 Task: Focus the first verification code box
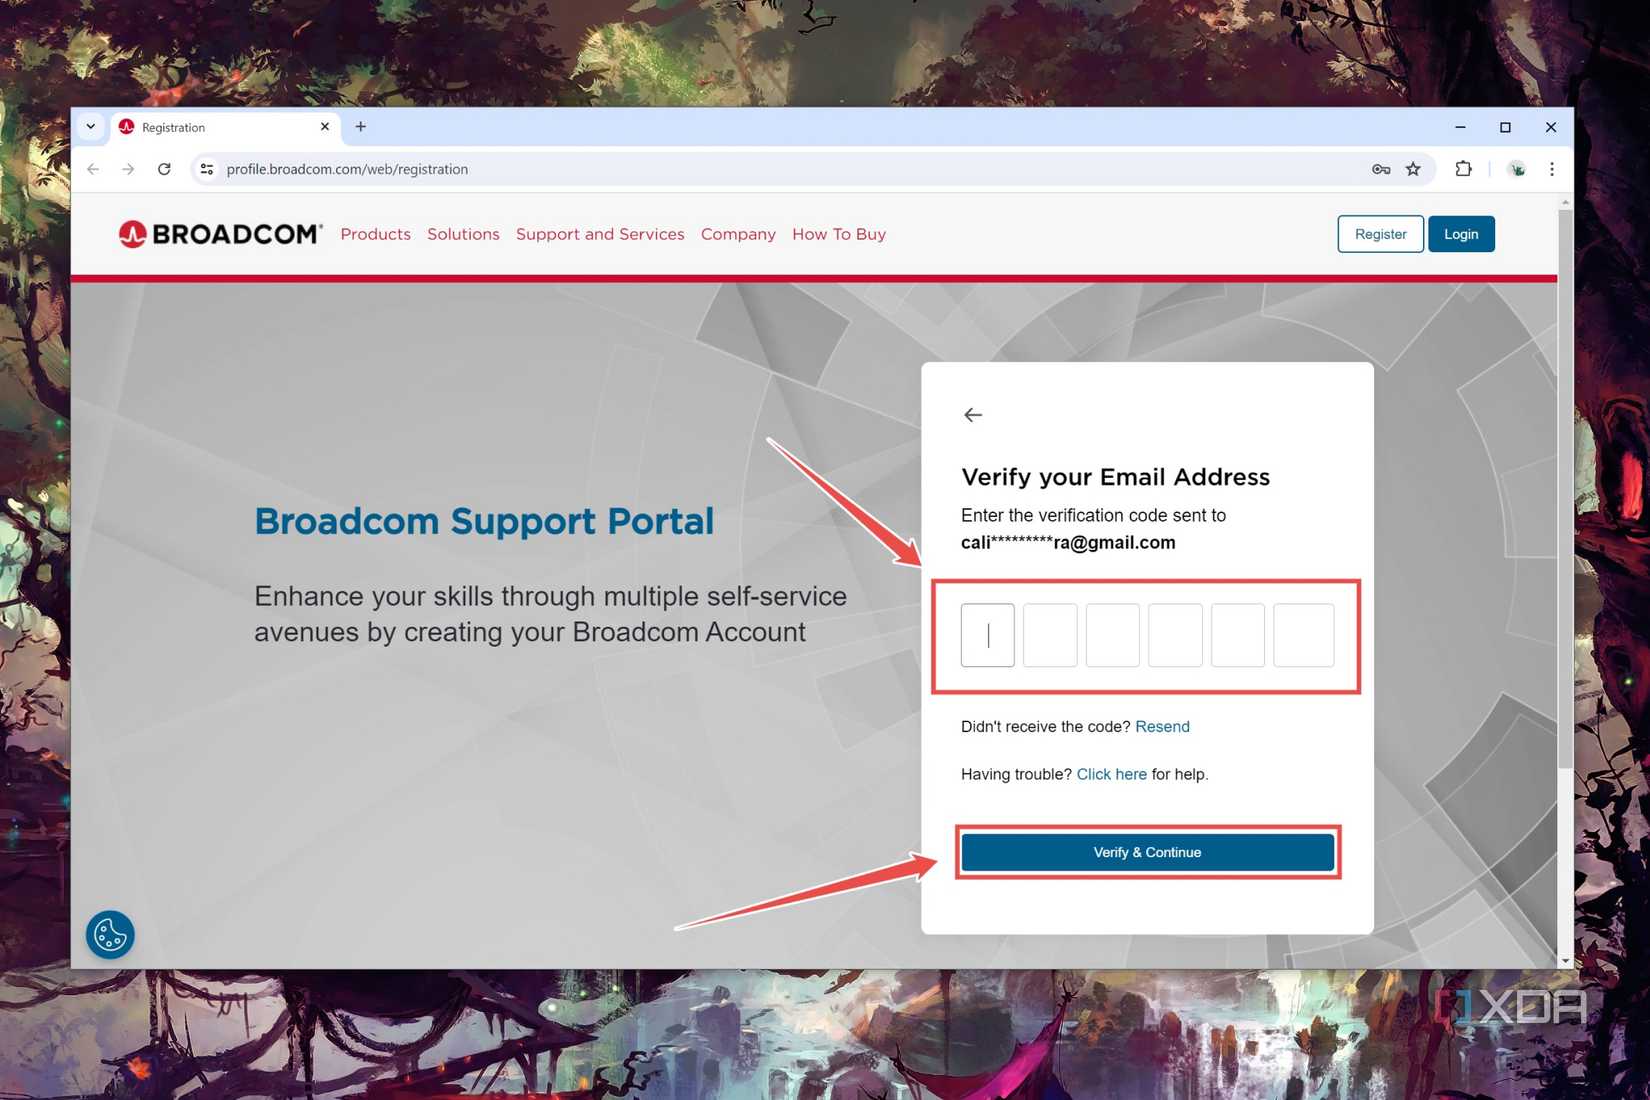(x=987, y=635)
